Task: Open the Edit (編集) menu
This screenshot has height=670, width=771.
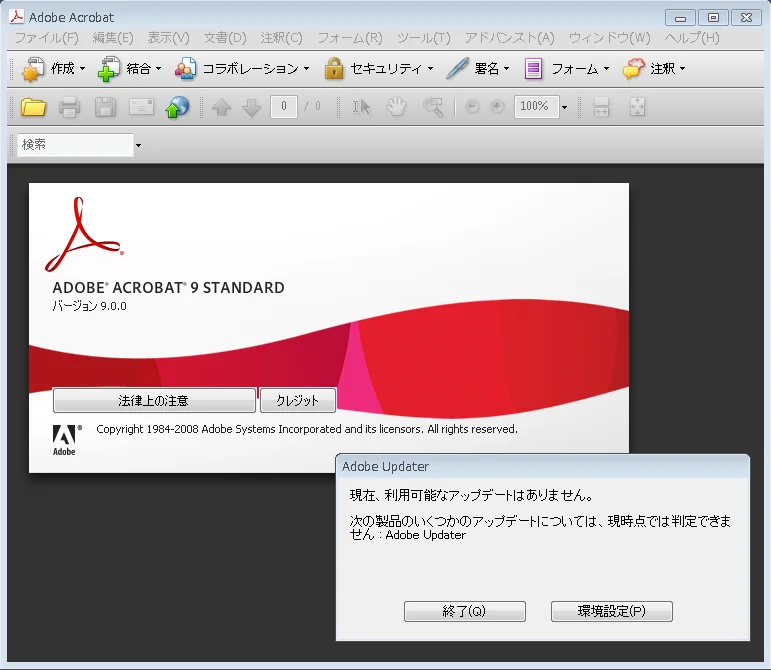Action: [x=113, y=38]
